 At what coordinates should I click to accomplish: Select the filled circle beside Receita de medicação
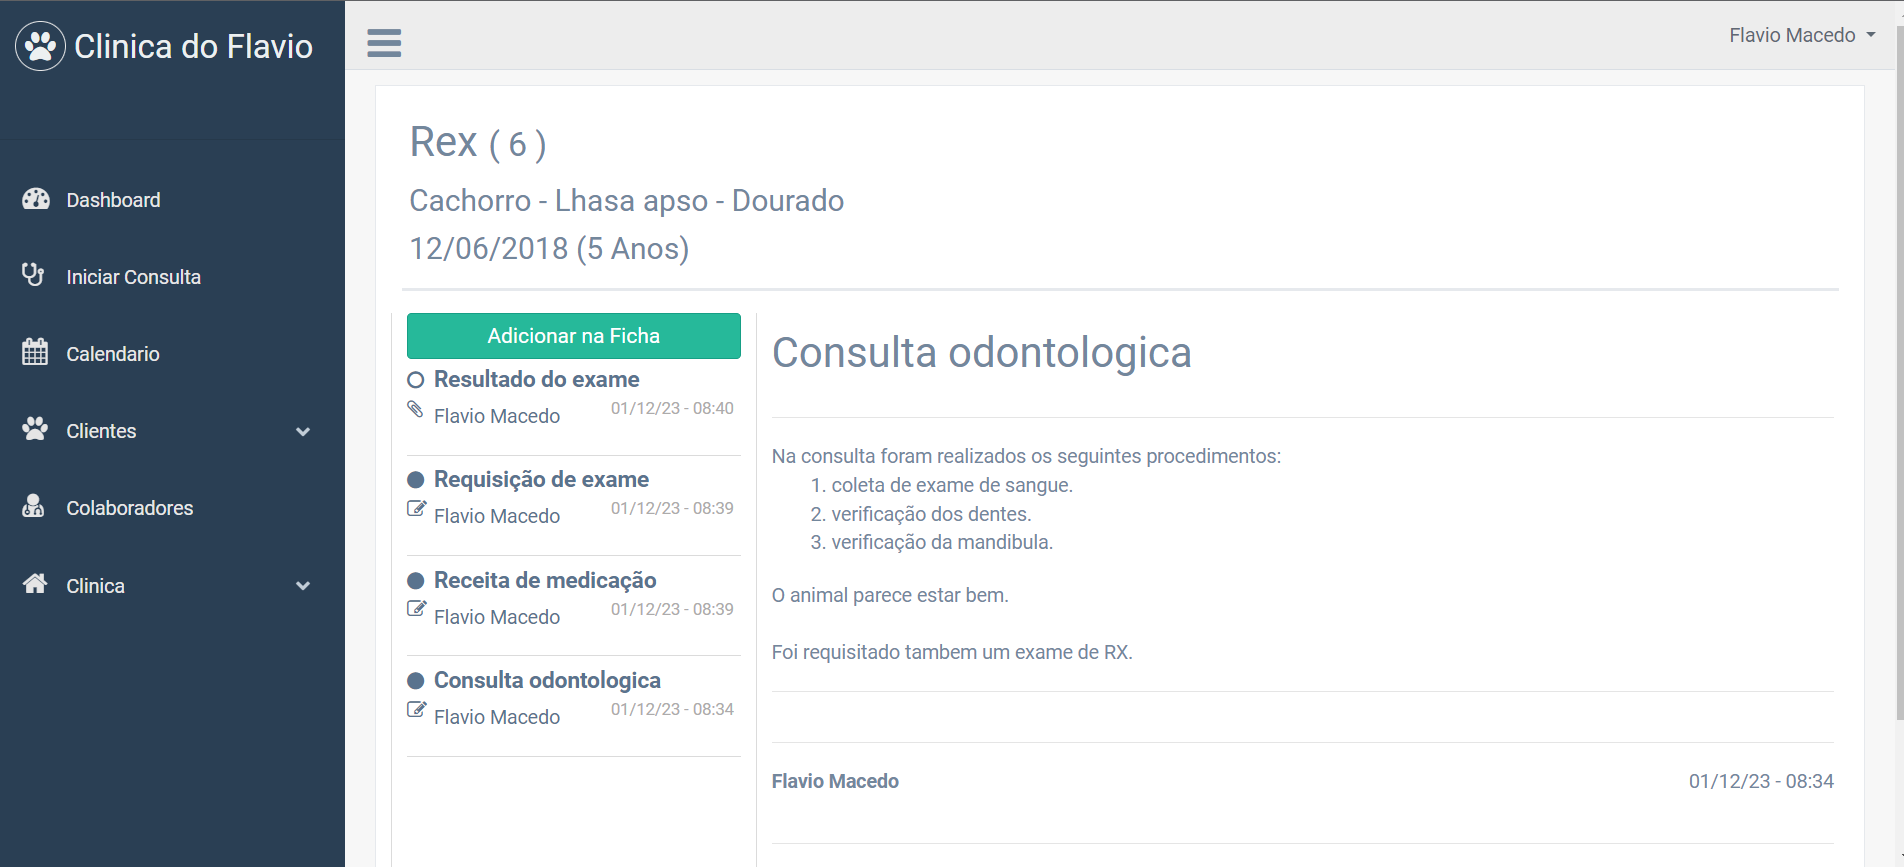416,581
